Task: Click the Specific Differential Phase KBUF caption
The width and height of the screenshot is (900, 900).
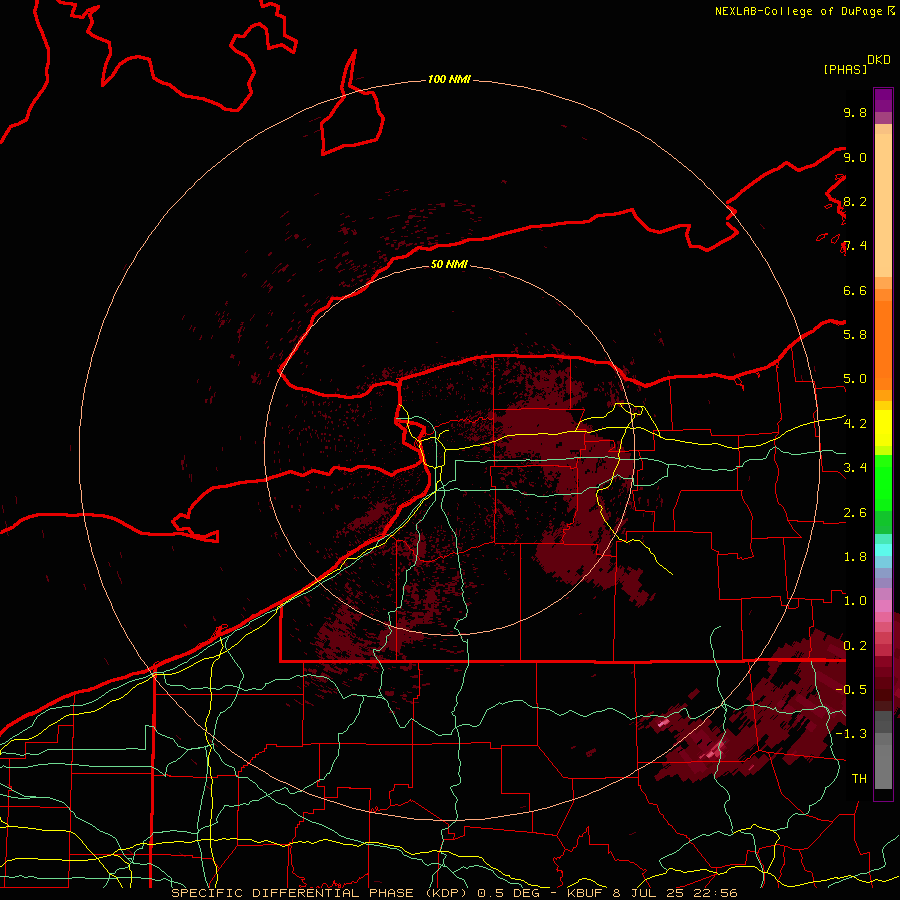Action: pyautogui.click(x=455, y=893)
